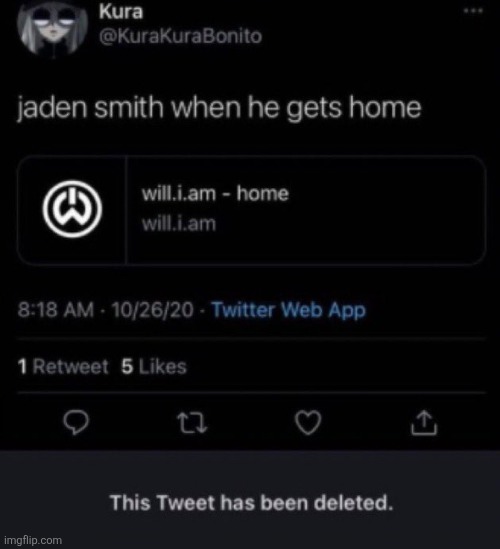Screen dimensions: 500x549
Task: View the 5 Likes list
Action: click(154, 367)
